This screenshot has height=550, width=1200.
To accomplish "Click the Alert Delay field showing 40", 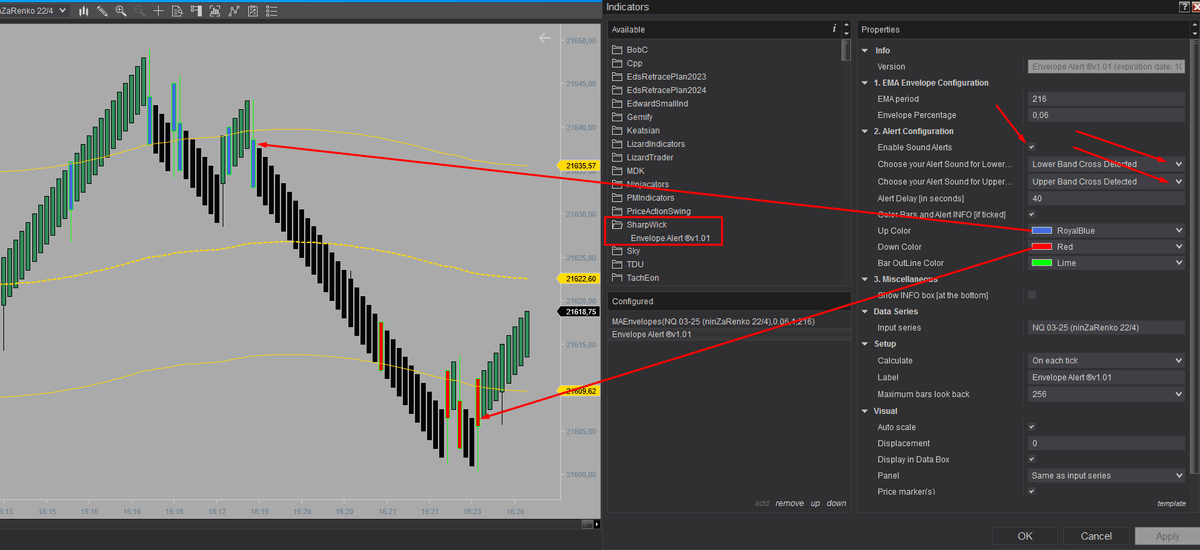I will coord(1106,198).
